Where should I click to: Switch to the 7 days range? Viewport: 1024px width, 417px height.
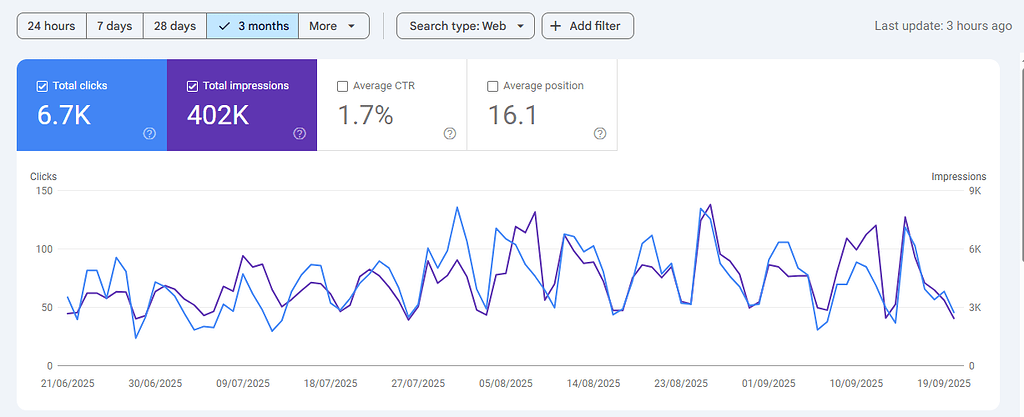tap(115, 26)
